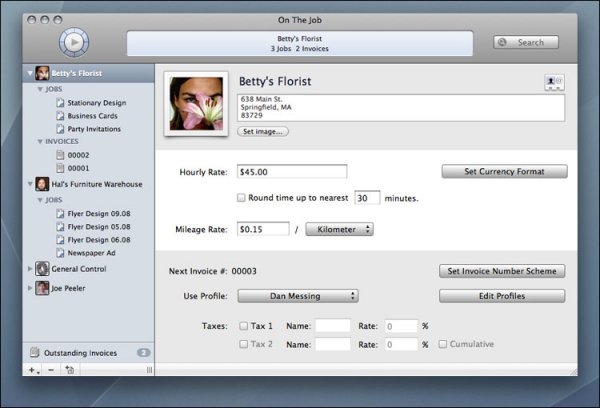
Task: Click the Betty's Florist name heading
Action: (275, 81)
